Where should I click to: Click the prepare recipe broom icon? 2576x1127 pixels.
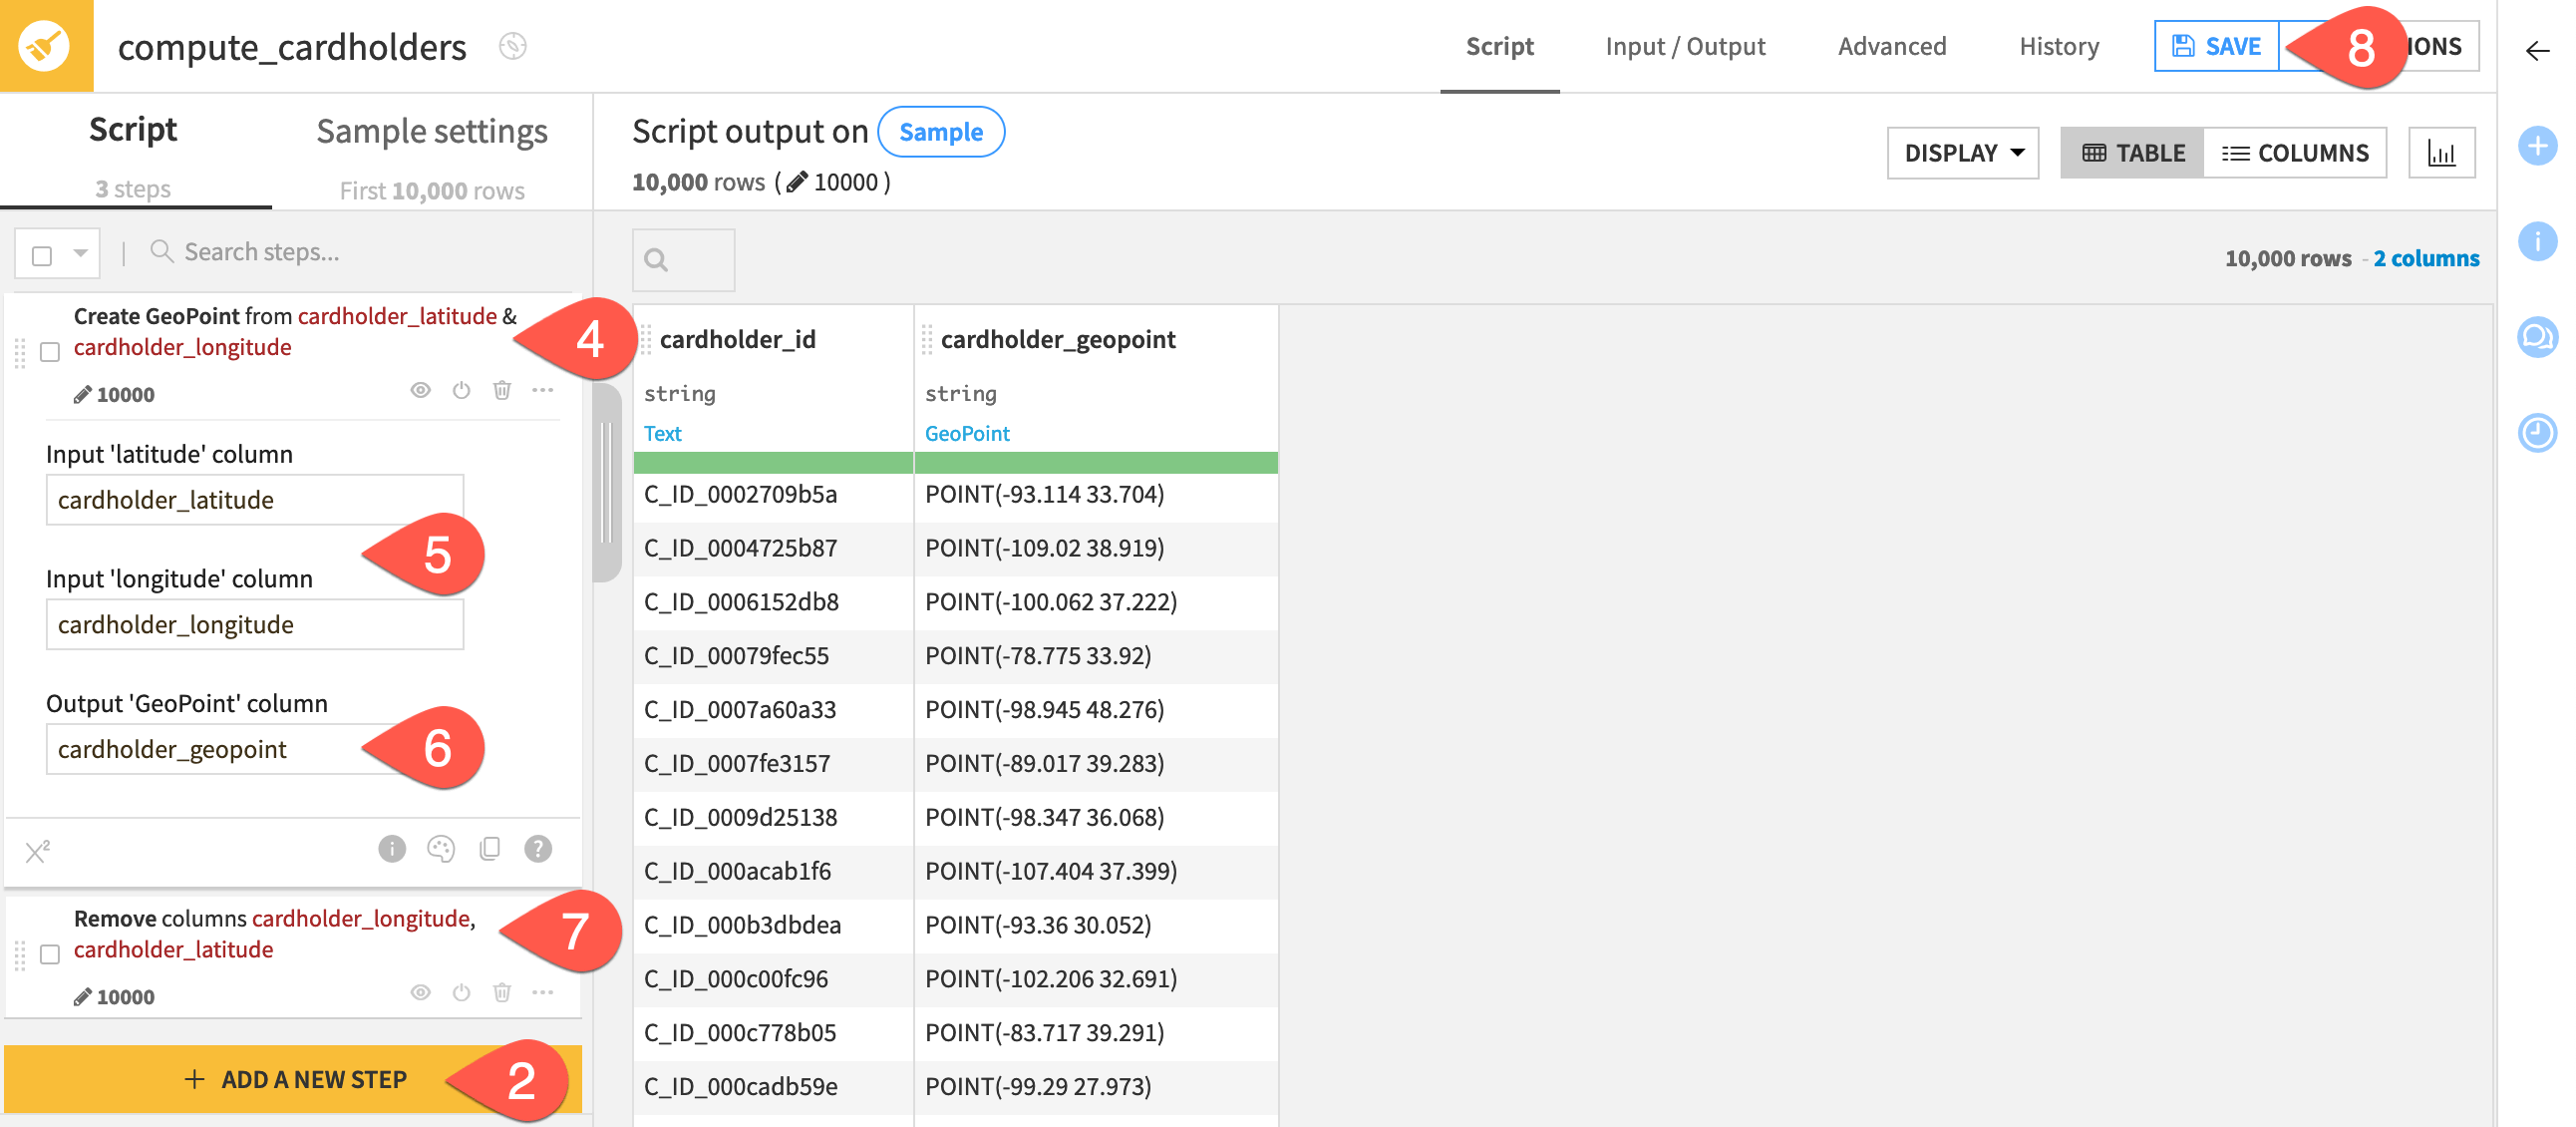46,46
